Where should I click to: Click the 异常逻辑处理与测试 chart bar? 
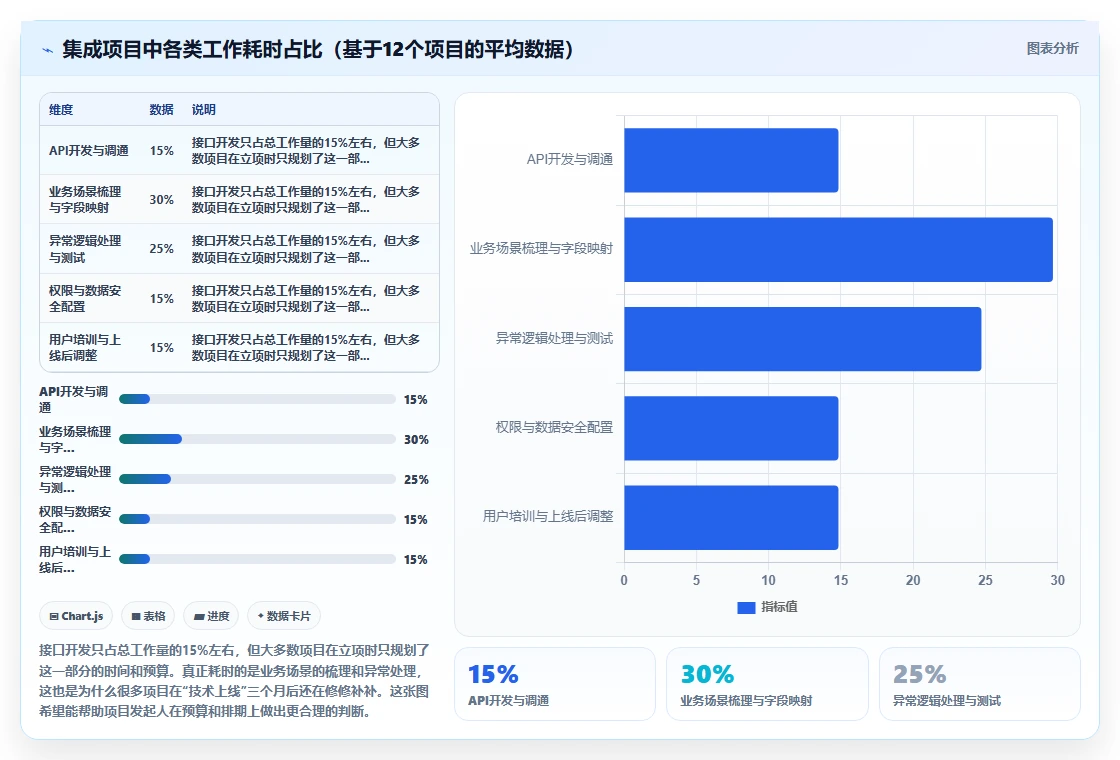coord(803,339)
